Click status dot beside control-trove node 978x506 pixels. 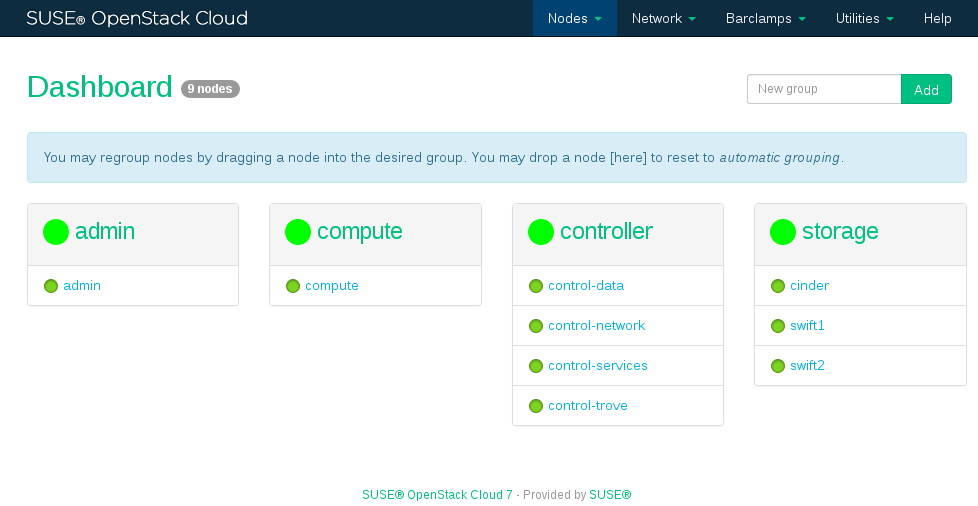point(536,406)
